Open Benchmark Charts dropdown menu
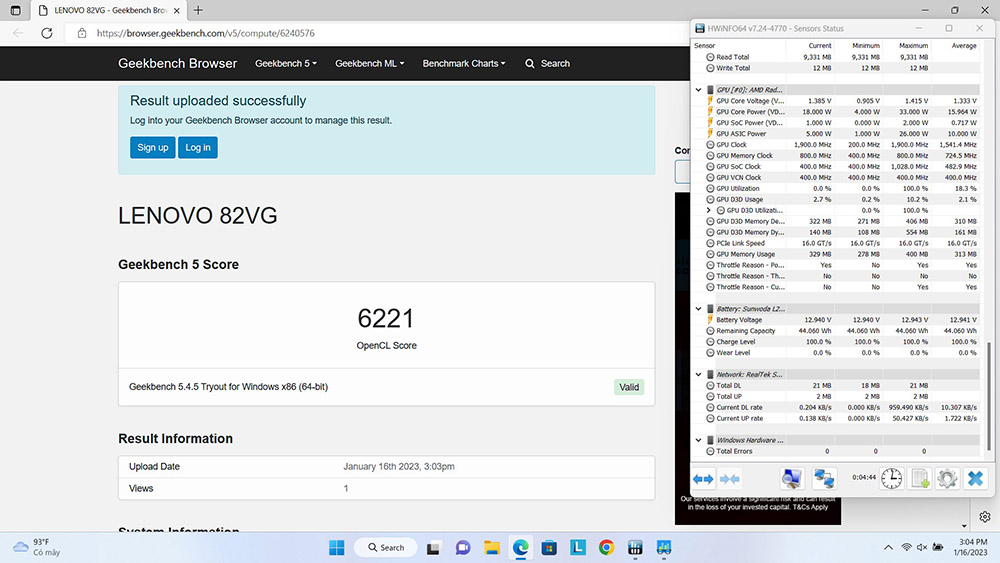This screenshot has height=563, width=1000. (x=464, y=63)
